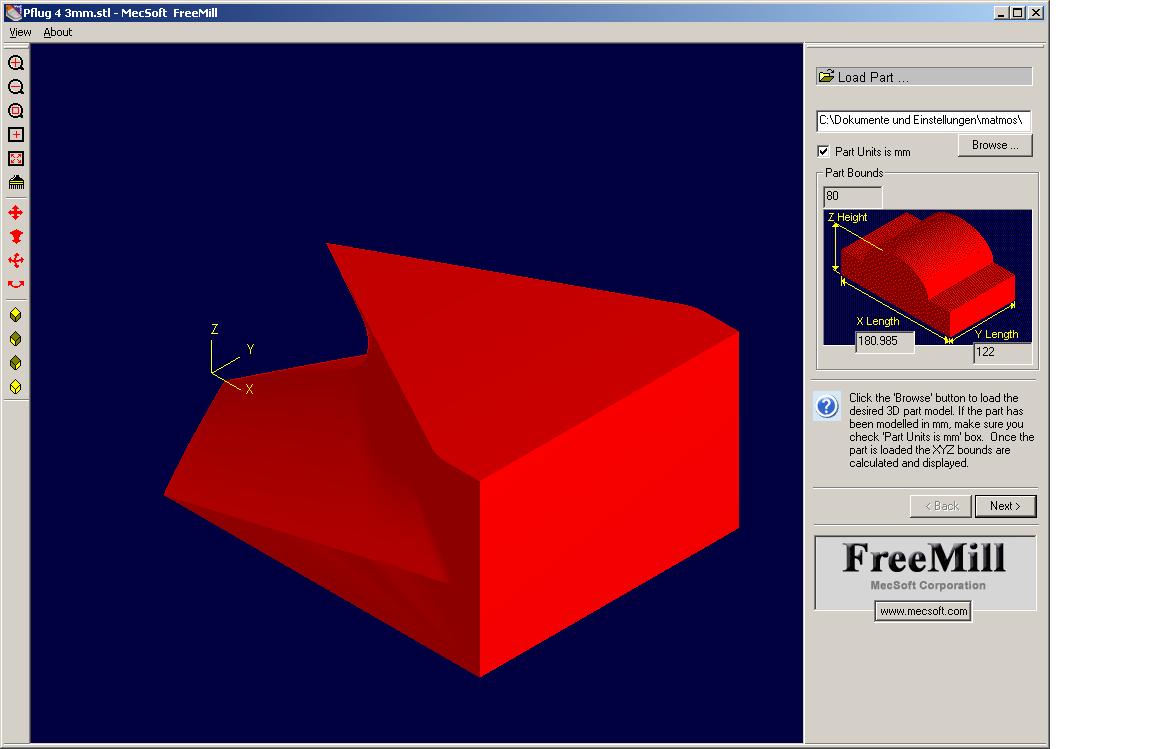The height and width of the screenshot is (749, 1172).
Task: Click the fit-to-view icon with four red arrows
Action: (x=16, y=158)
